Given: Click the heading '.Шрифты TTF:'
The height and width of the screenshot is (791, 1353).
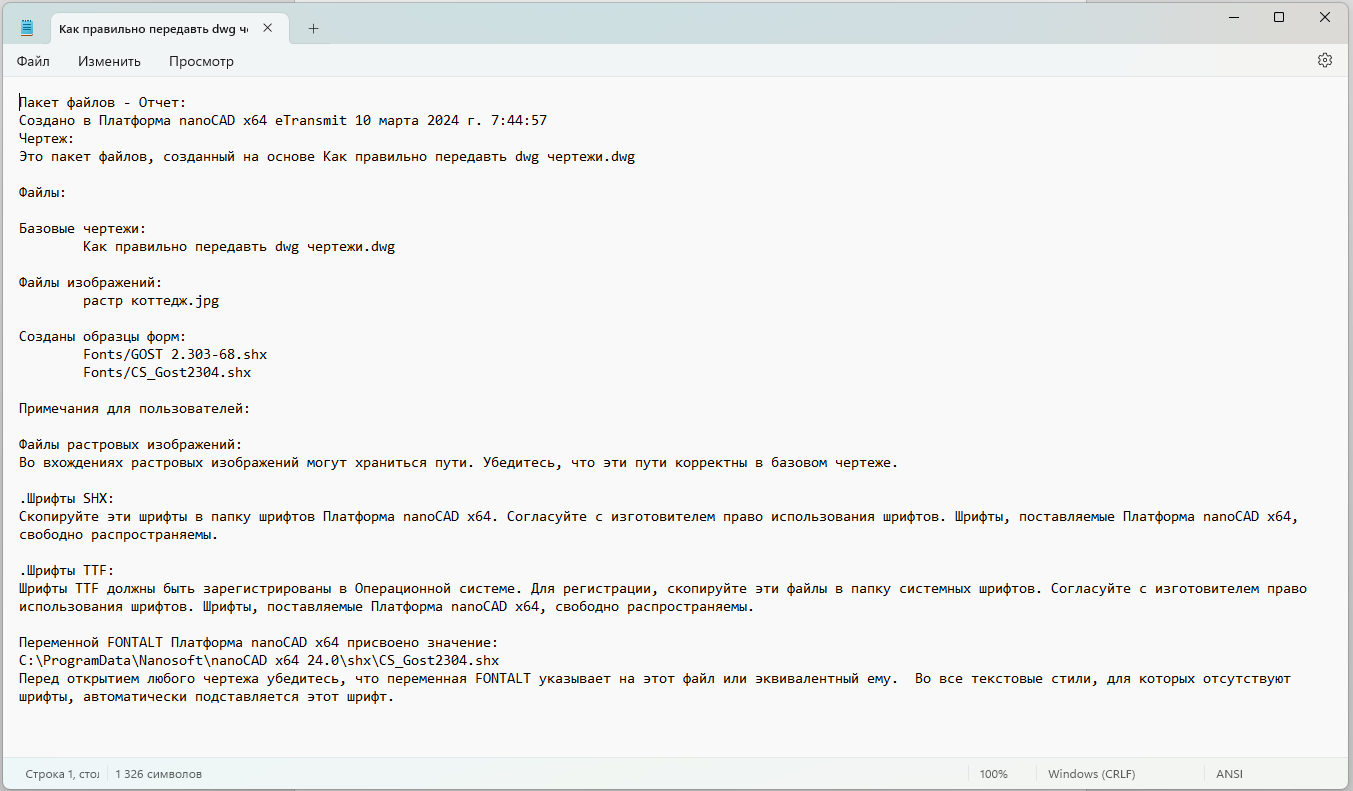Looking at the screenshot, I should tap(67, 571).
